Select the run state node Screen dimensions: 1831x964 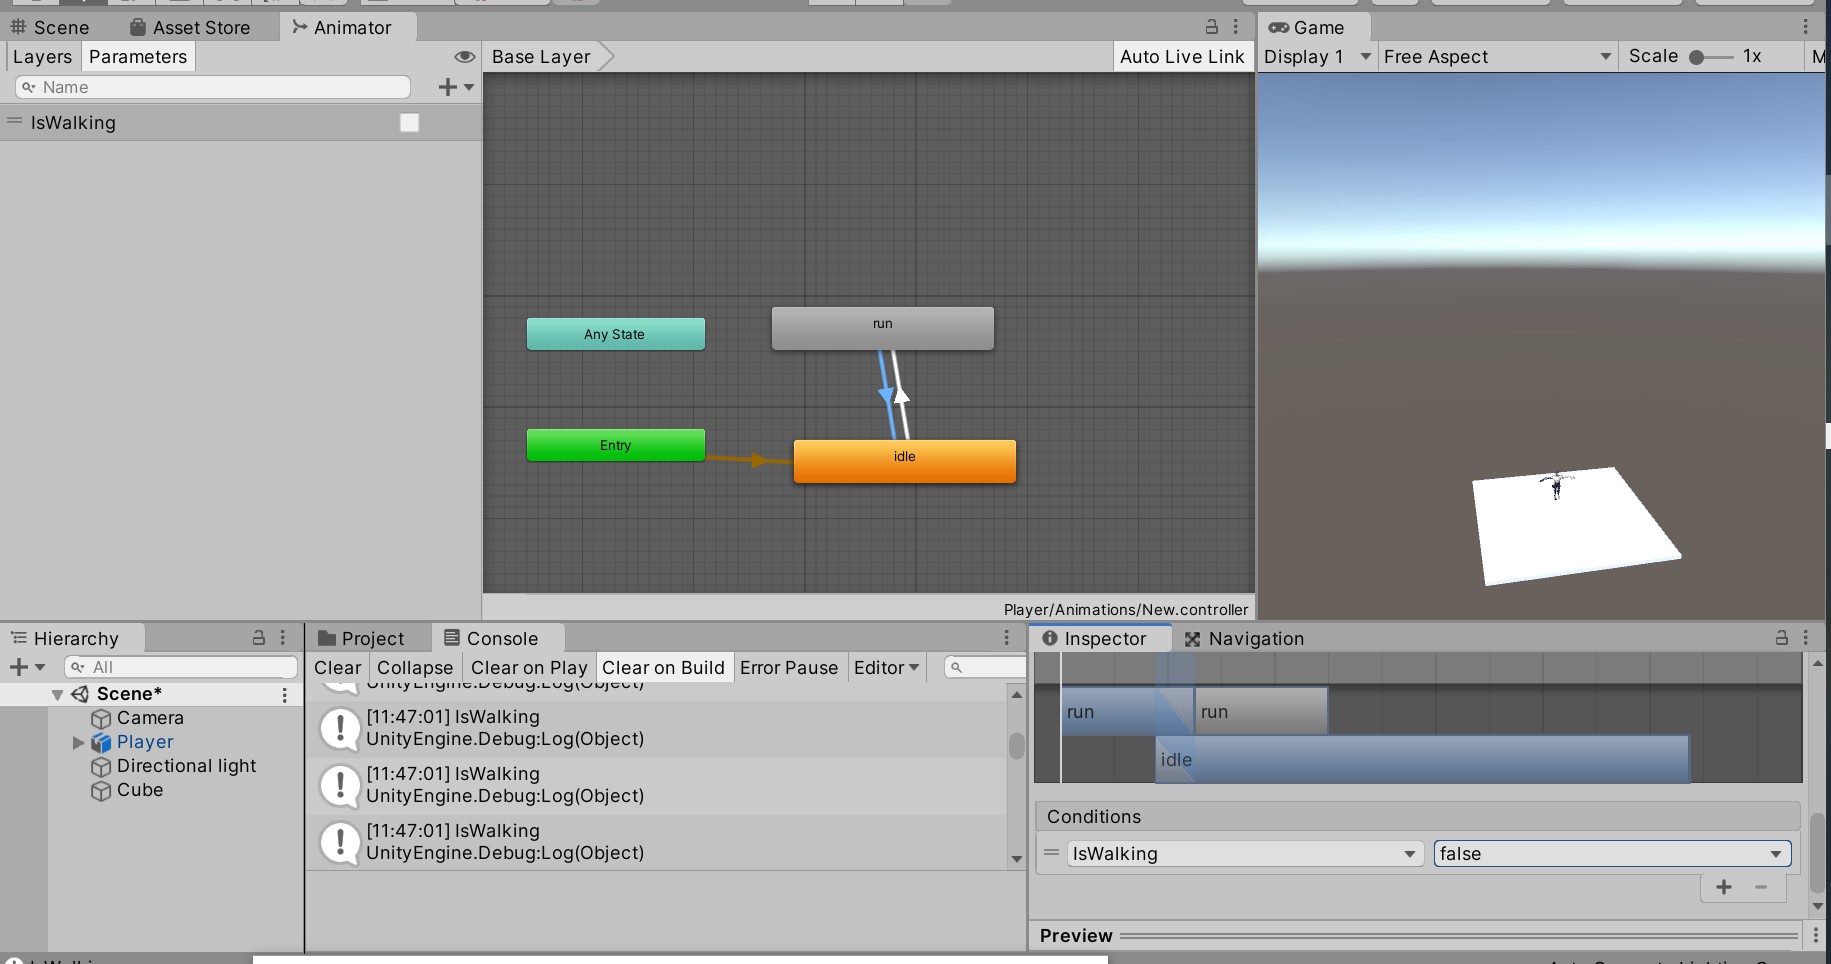coord(882,328)
